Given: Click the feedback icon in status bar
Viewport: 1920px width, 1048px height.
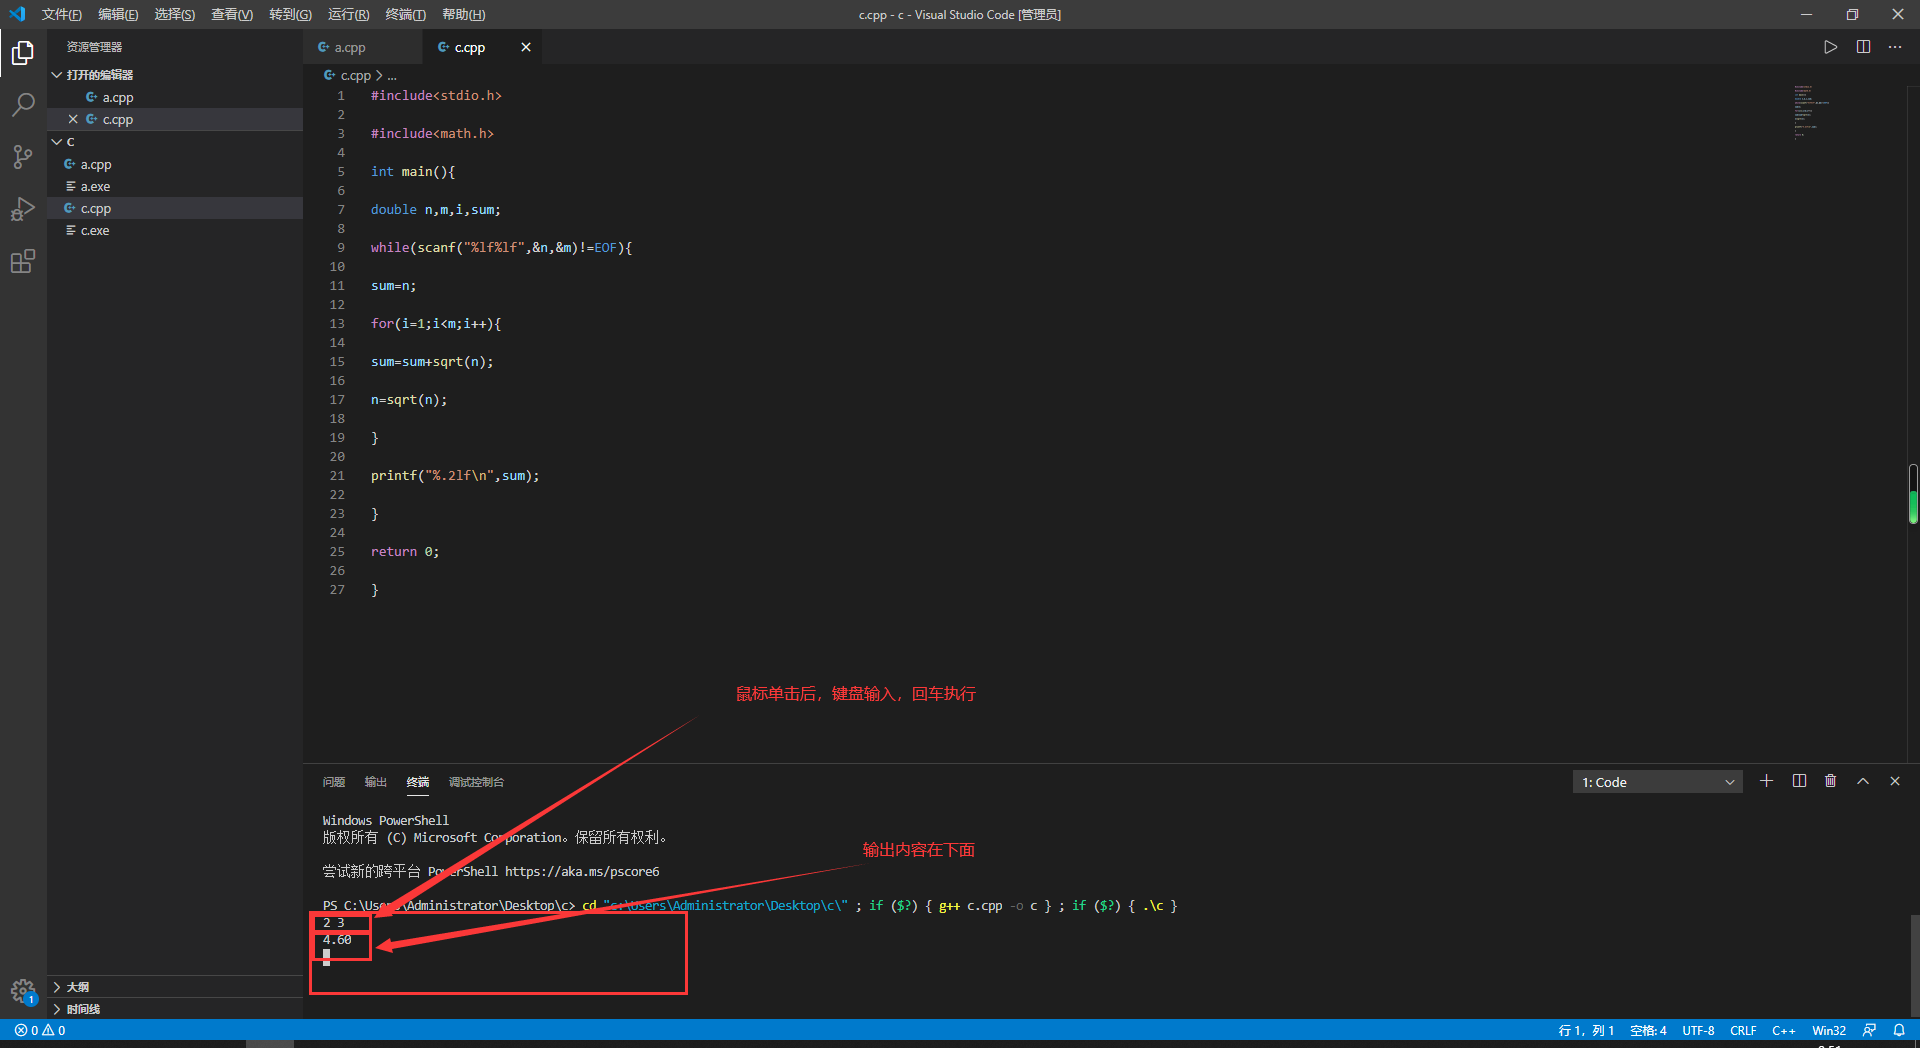Looking at the screenshot, I should [1869, 1030].
